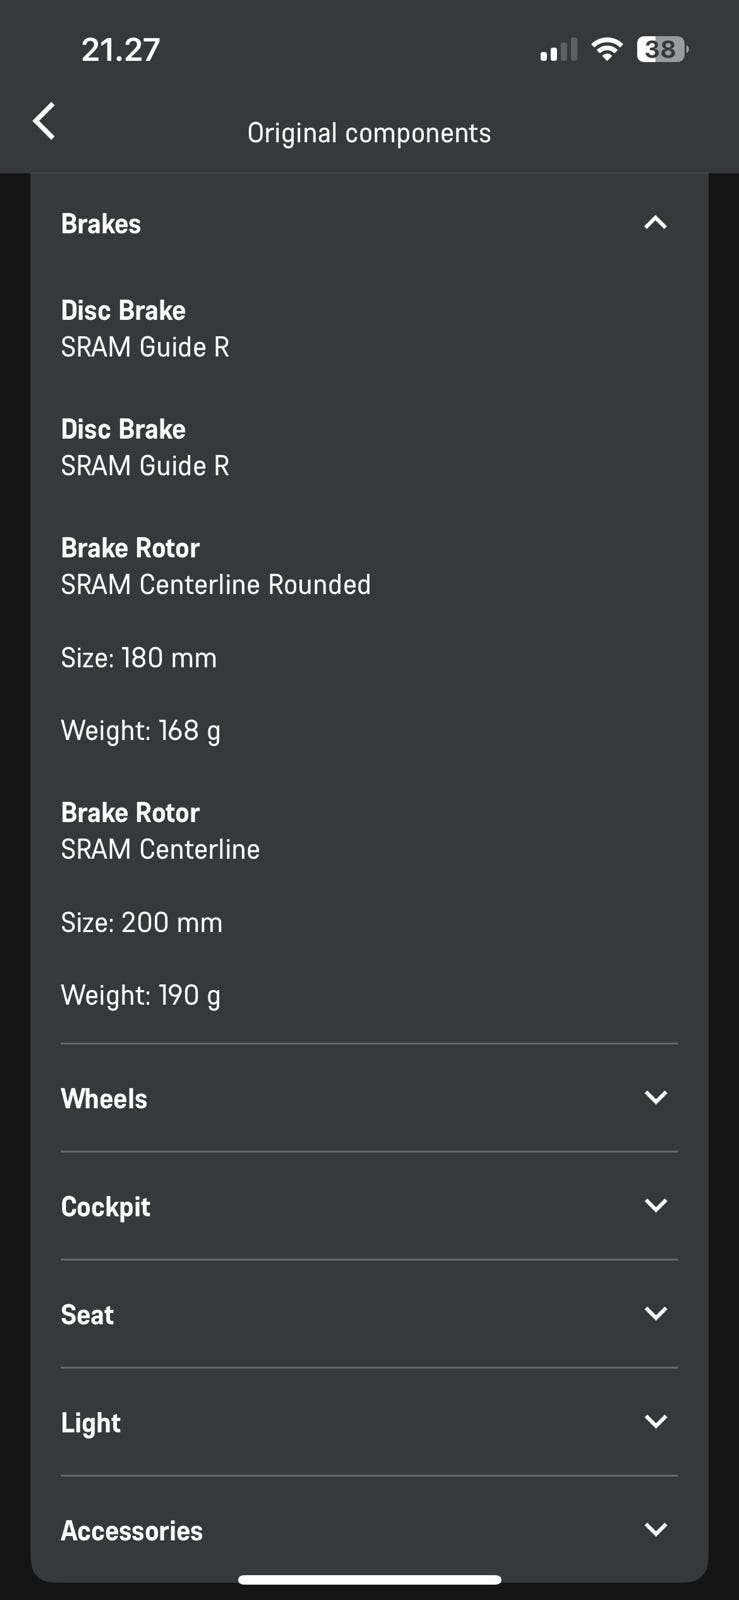Viewport: 739px width, 1600px height.
Task: Tap the home indicator bar
Action: (369, 1580)
